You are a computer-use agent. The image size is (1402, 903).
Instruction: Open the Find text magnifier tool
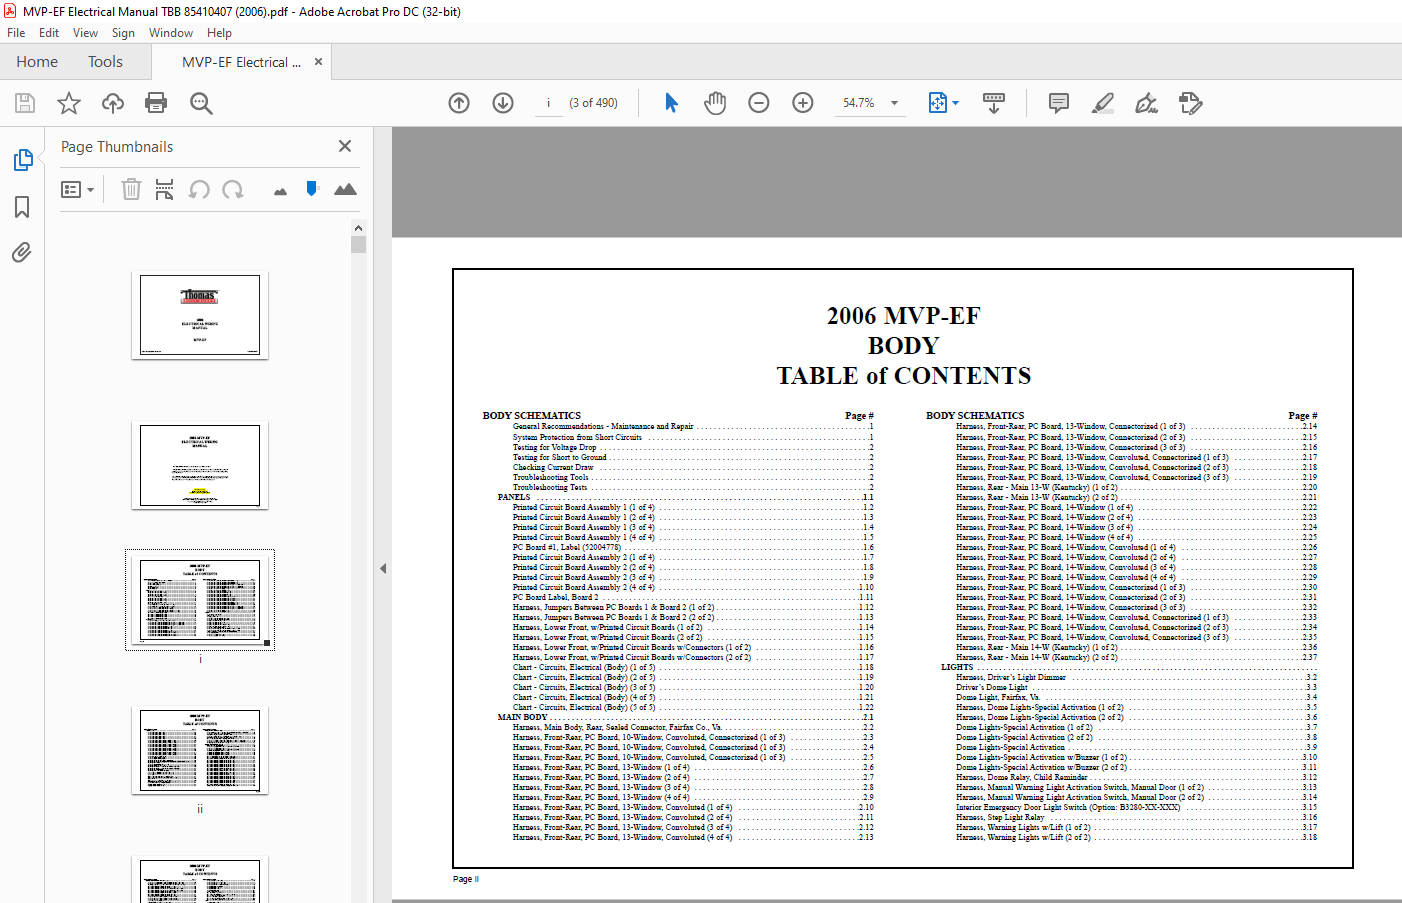[x=201, y=103]
